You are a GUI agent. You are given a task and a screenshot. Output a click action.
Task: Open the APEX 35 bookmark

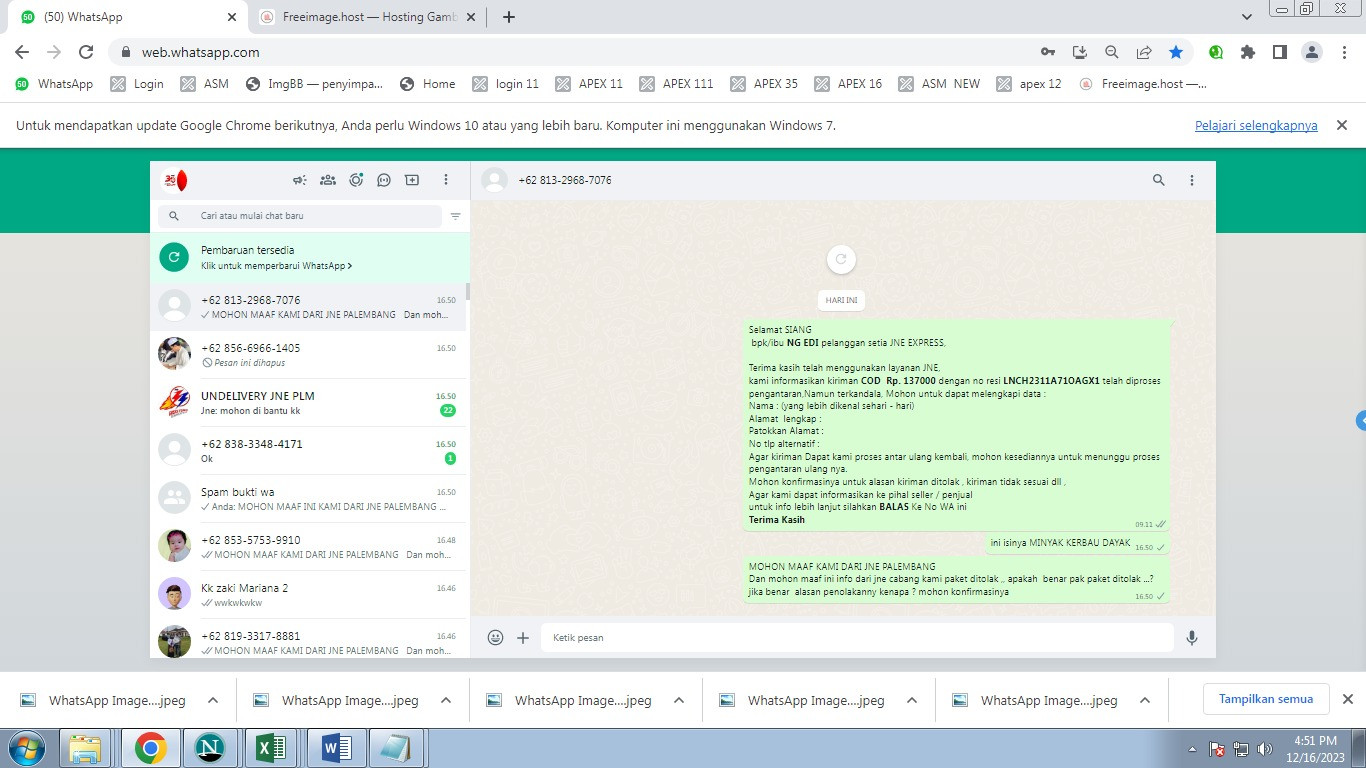point(765,84)
